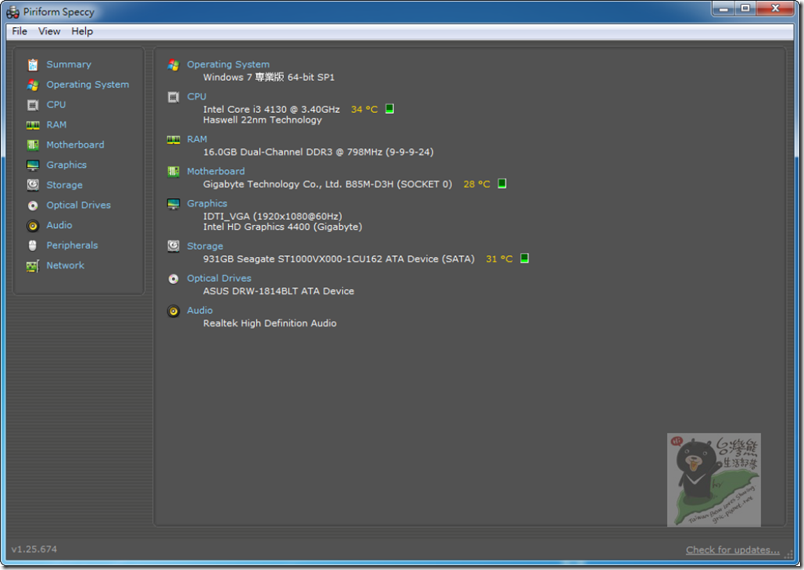Click the Optical Drives disc icon in sidebar

pos(33,206)
